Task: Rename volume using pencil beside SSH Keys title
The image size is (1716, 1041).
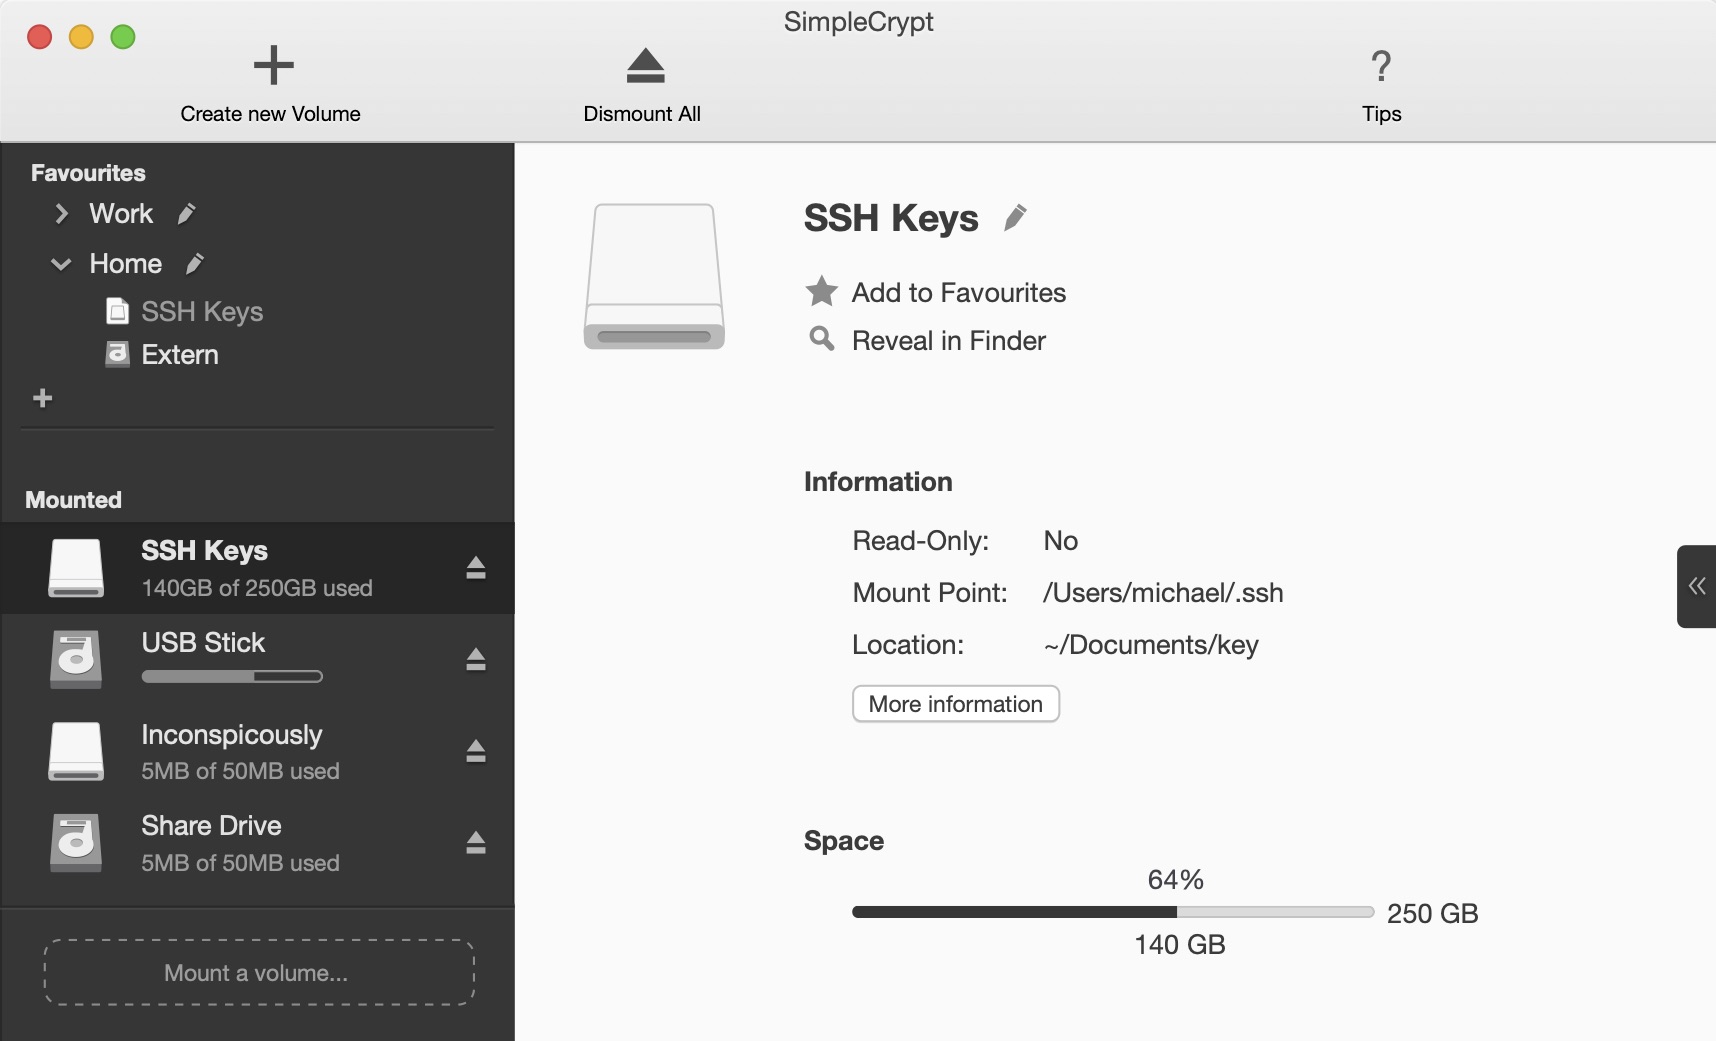Action: [1015, 217]
